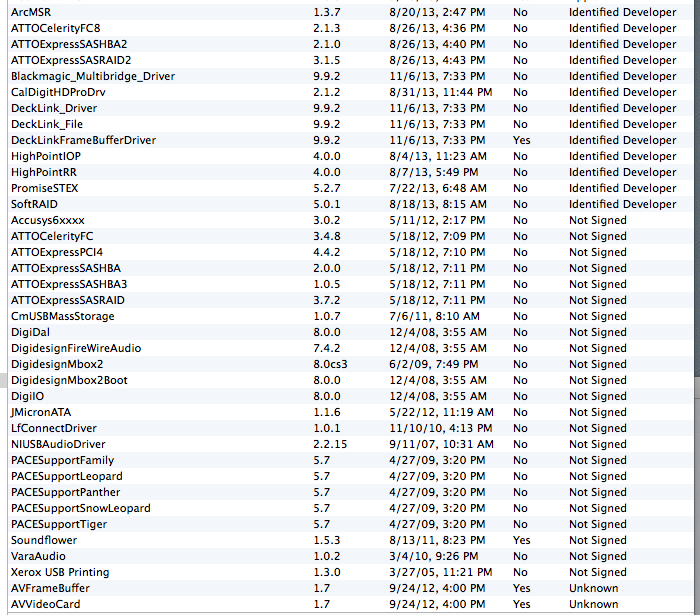Select the JMicronATA extension
The height and width of the screenshot is (615, 700).
pyautogui.click(x=350, y=412)
